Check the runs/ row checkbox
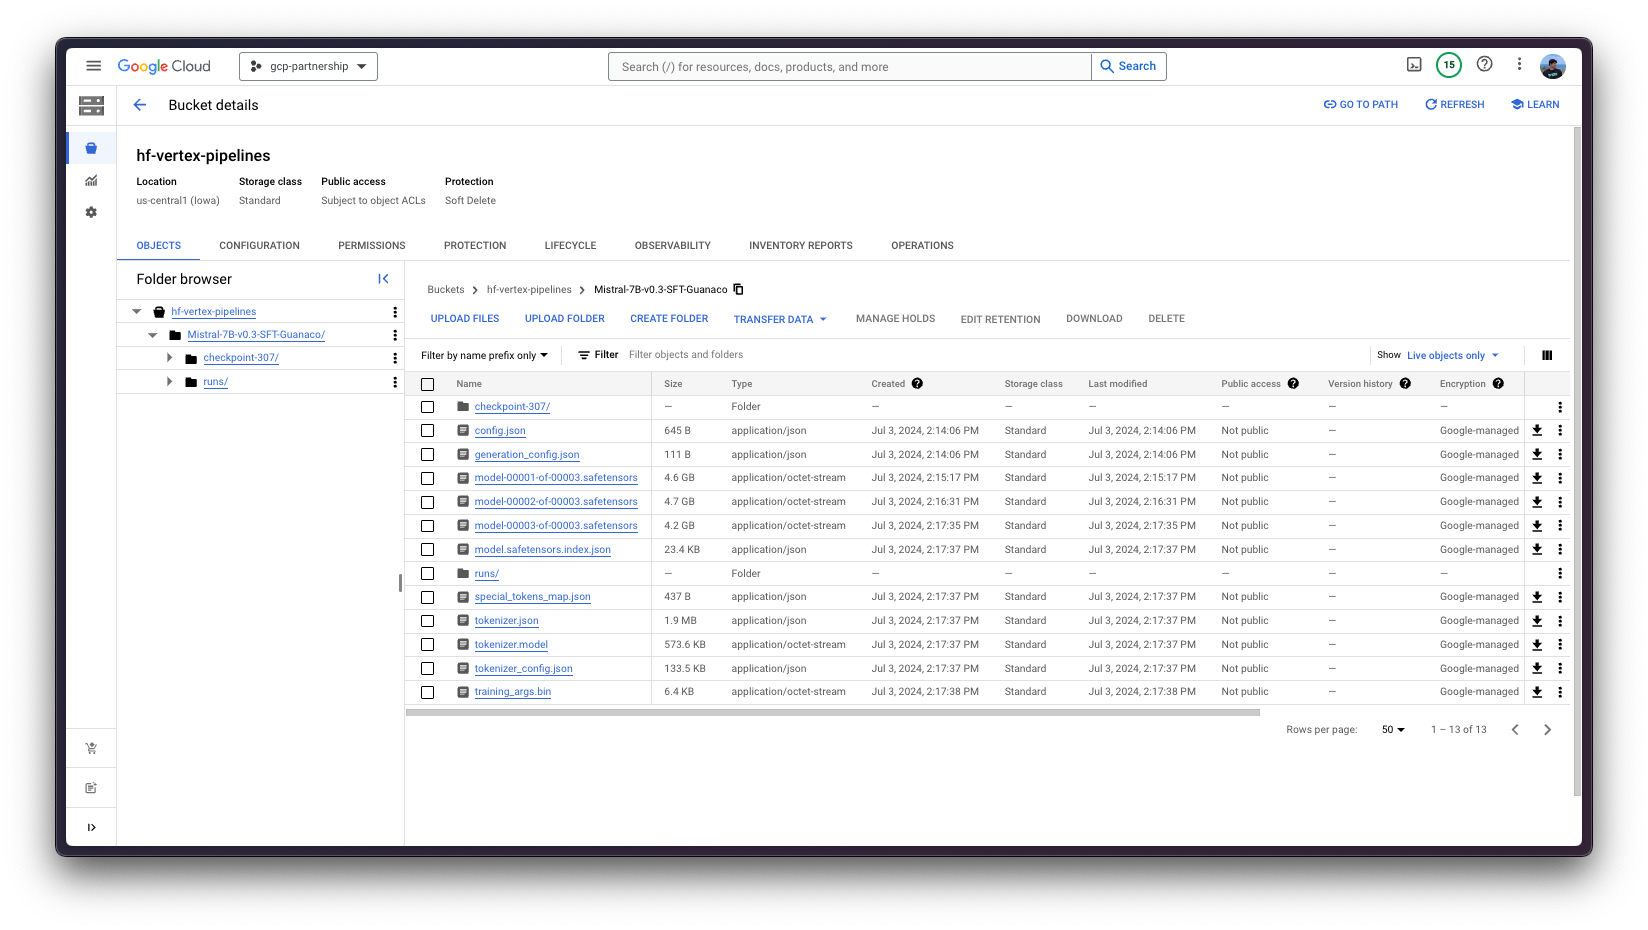This screenshot has height=930, width=1648. coord(428,574)
